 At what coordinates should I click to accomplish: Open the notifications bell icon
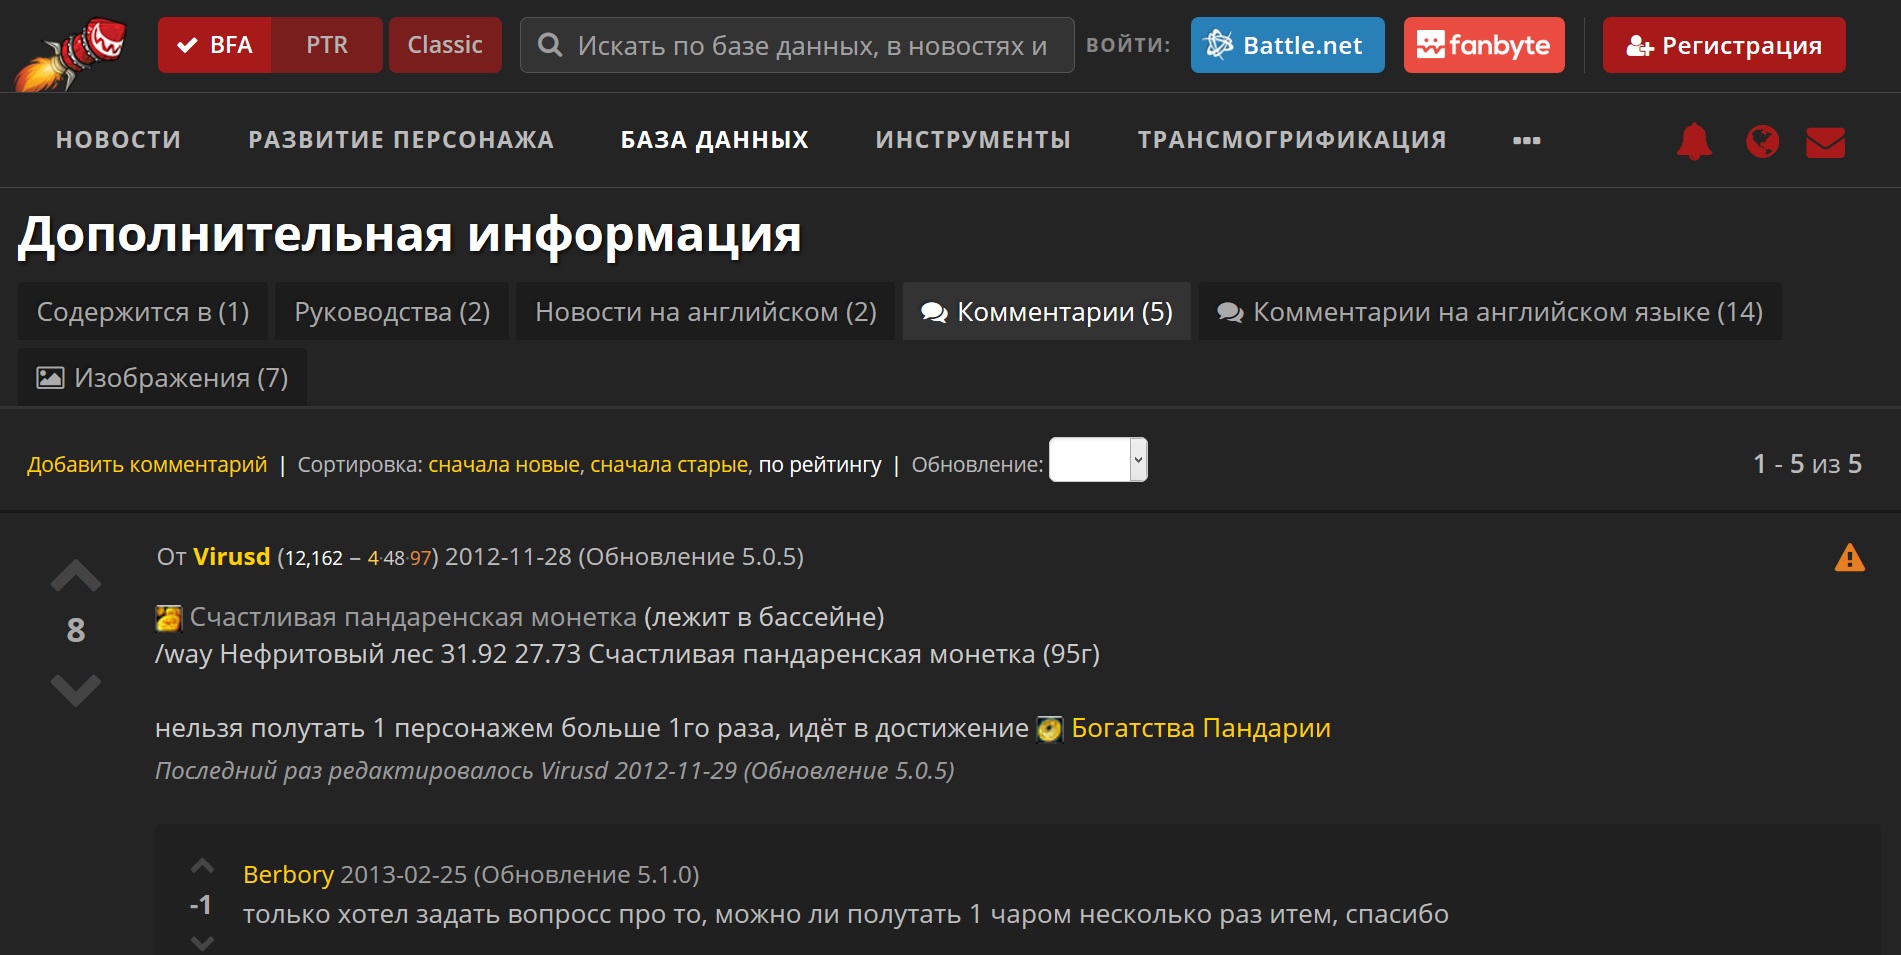point(1694,141)
